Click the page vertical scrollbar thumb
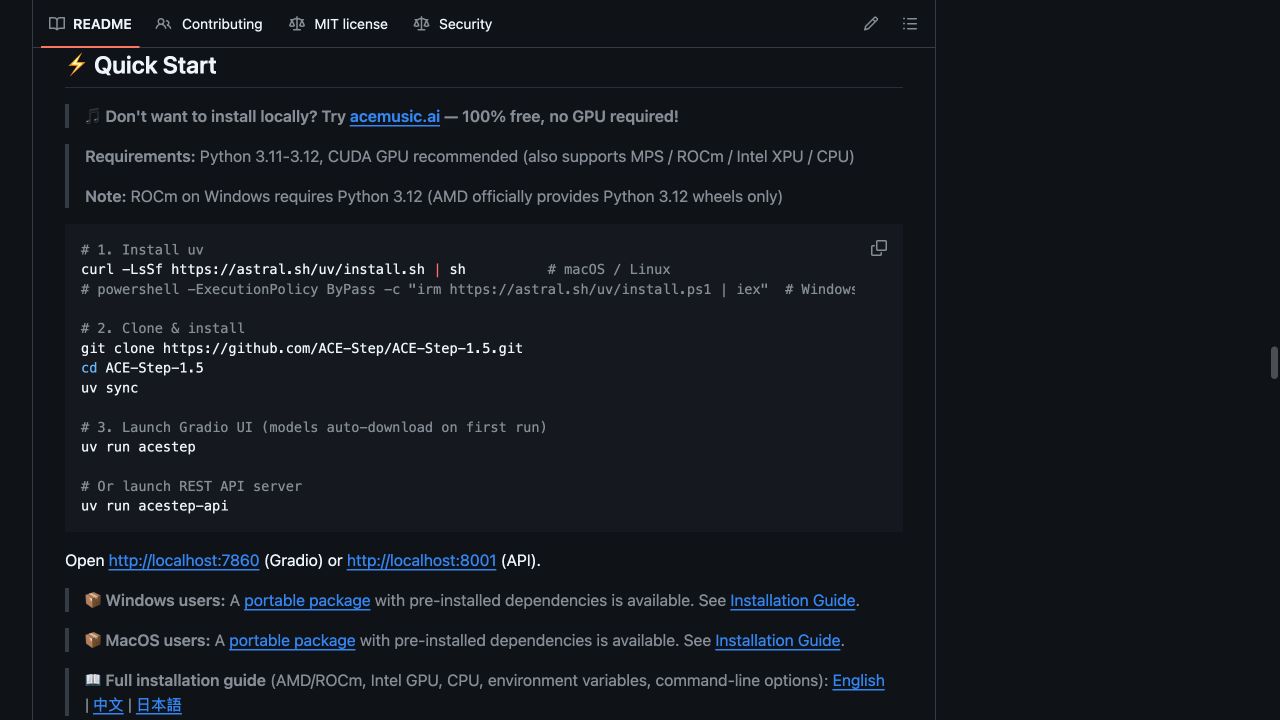1280x720 pixels. [x=1274, y=362]
